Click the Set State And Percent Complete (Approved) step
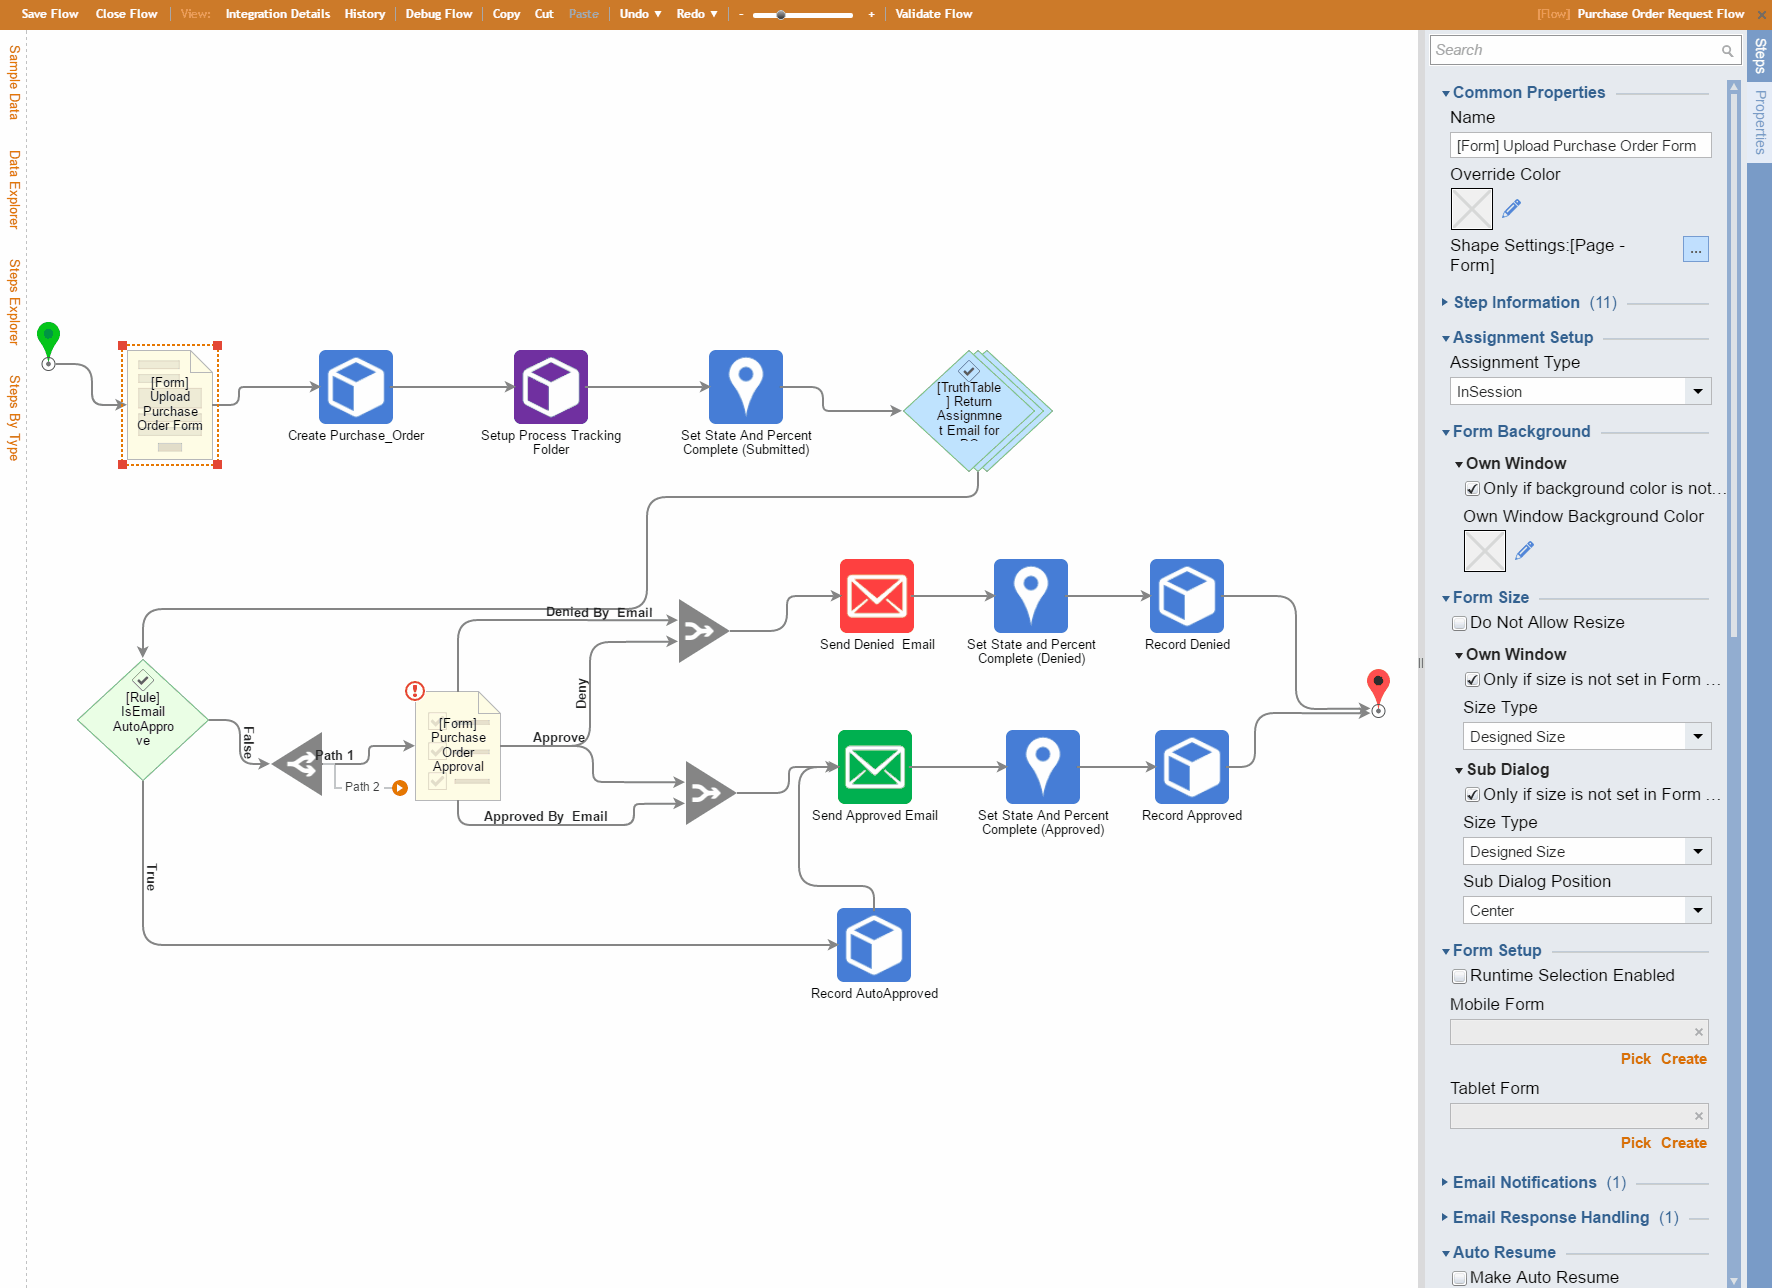1772x1288 pixels. [1043, 767]
